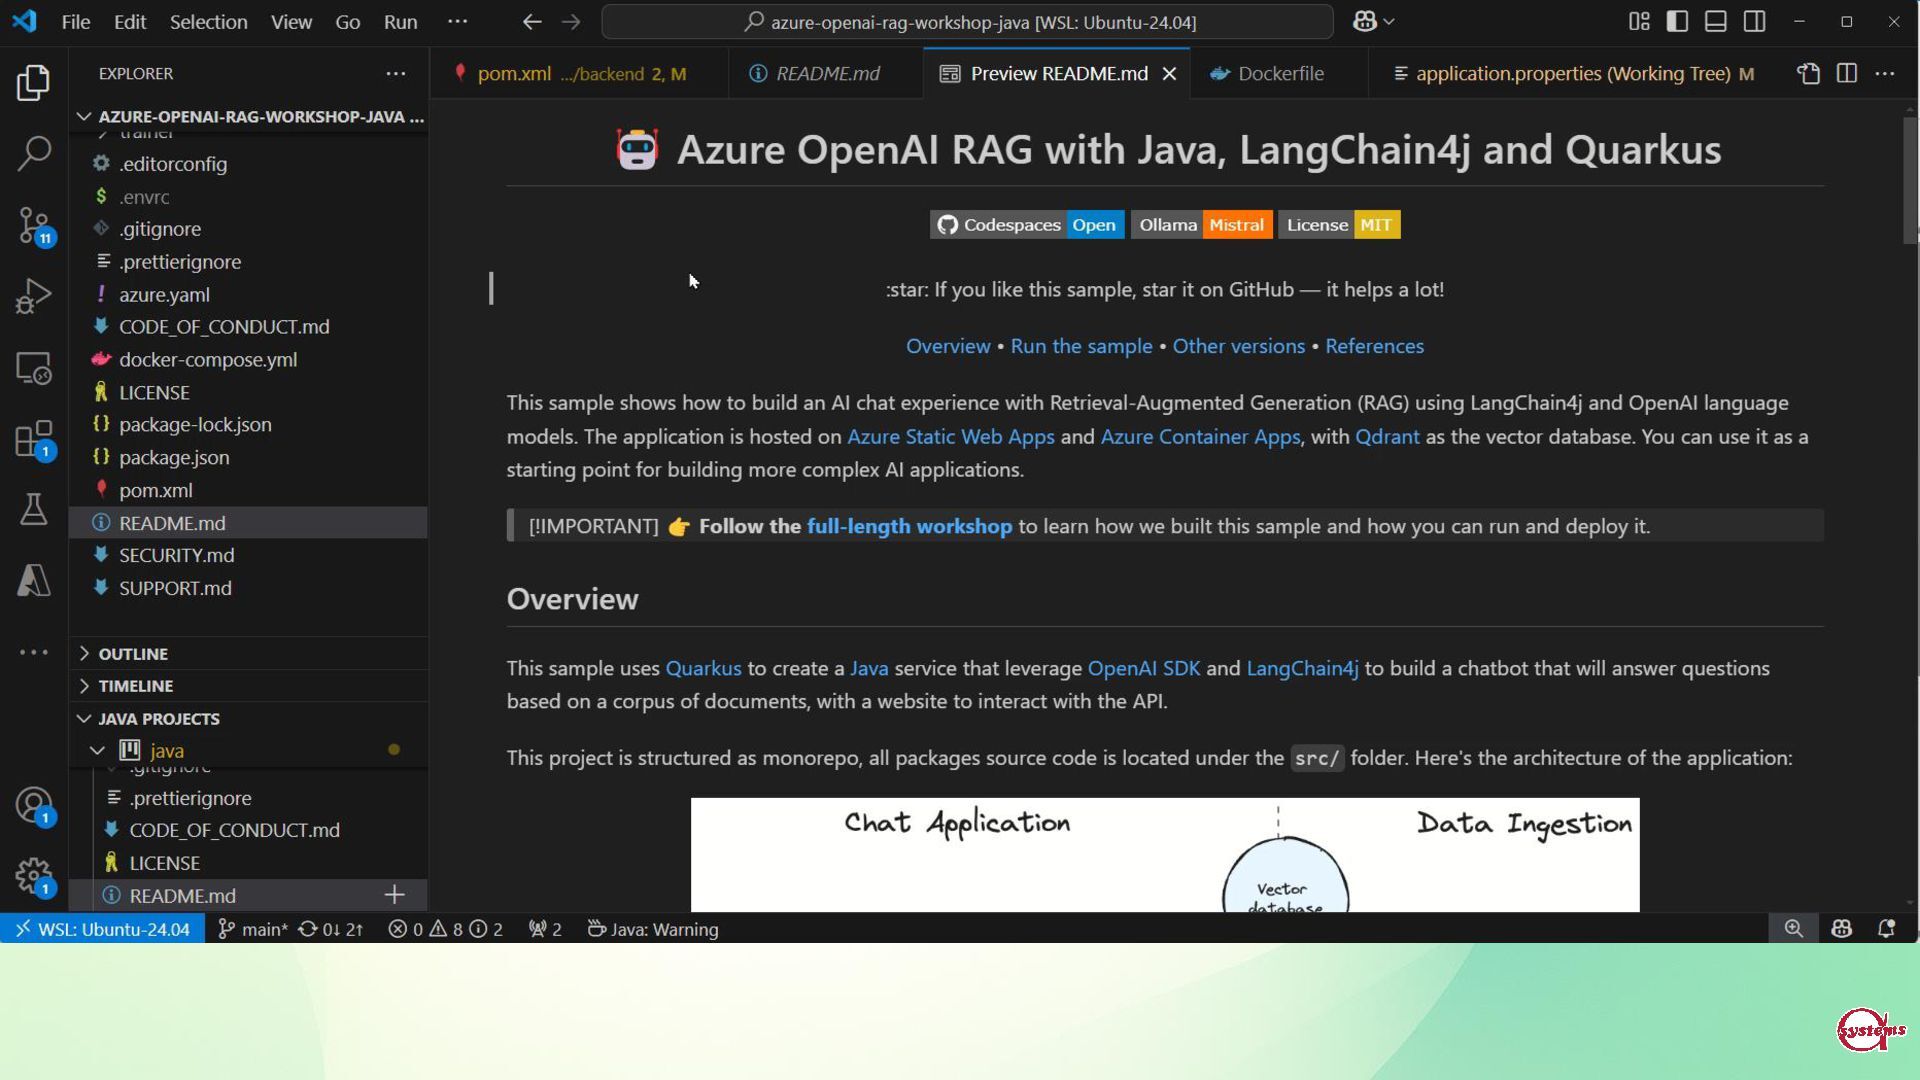Open Explorer Views and More Actions
Viewport: 1920px width, 1080px height.
pyautogui.click(x=396, y=74)
